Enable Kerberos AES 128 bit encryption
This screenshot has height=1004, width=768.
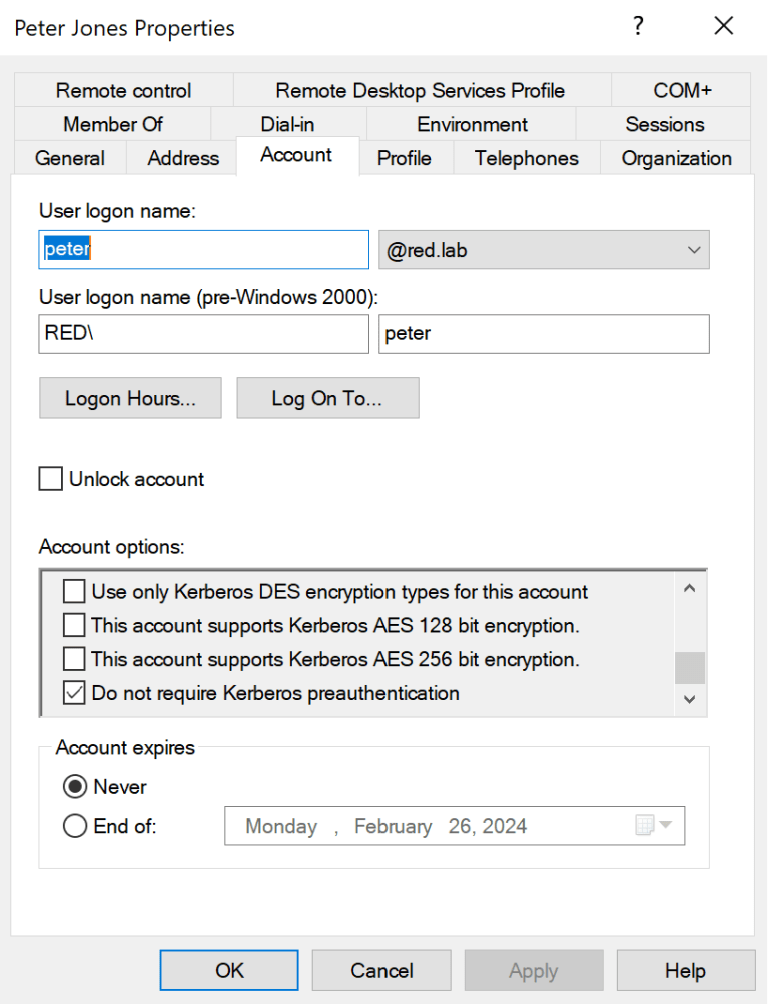point(74,626)
